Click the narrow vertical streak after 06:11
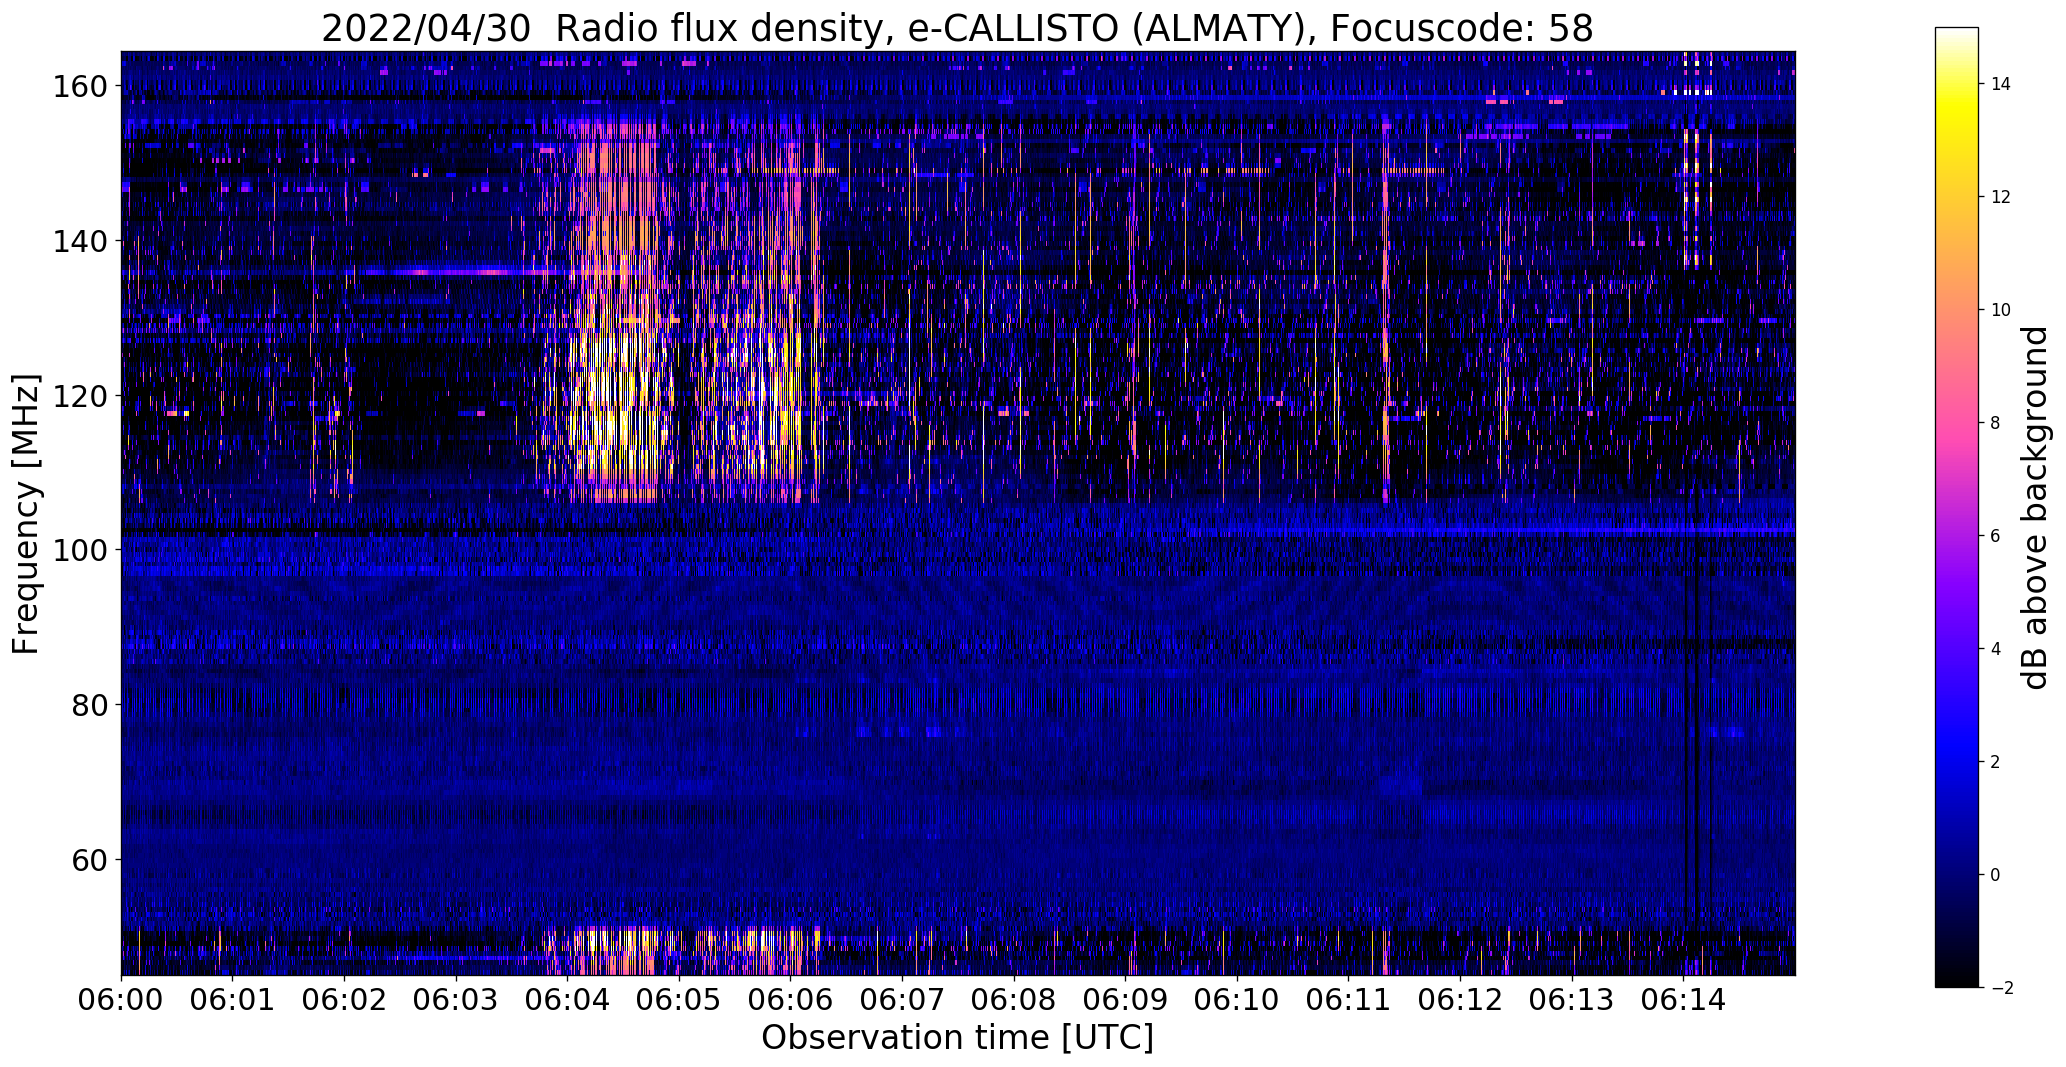Image resolution: width=2066 pixels, height=1067 pixels. (1385, 310)
